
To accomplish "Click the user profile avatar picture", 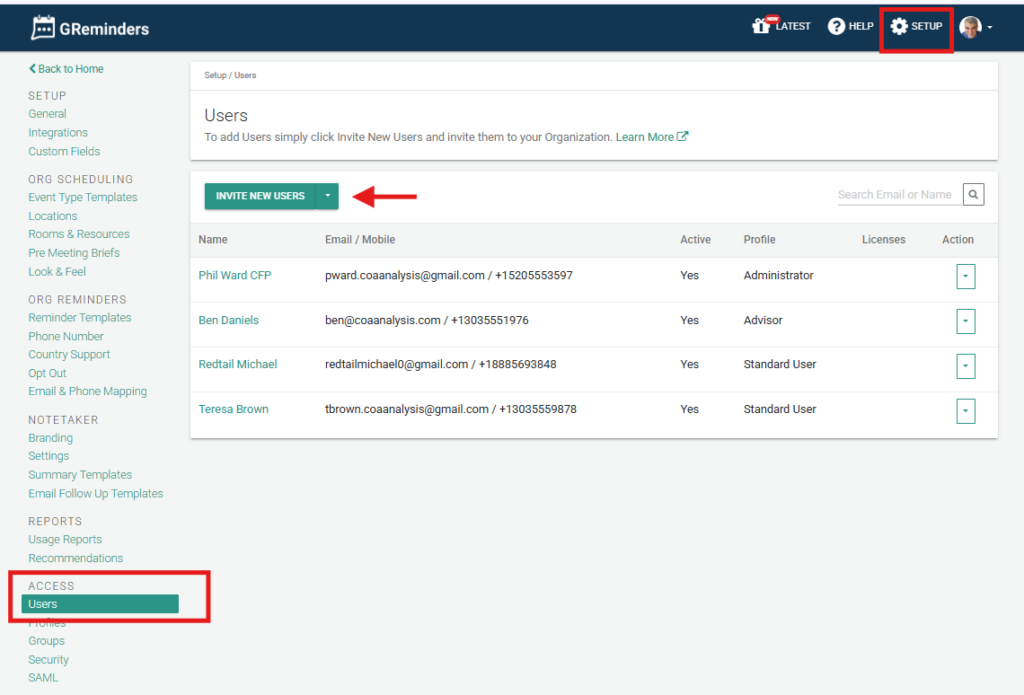I will (x=969, y=27).
